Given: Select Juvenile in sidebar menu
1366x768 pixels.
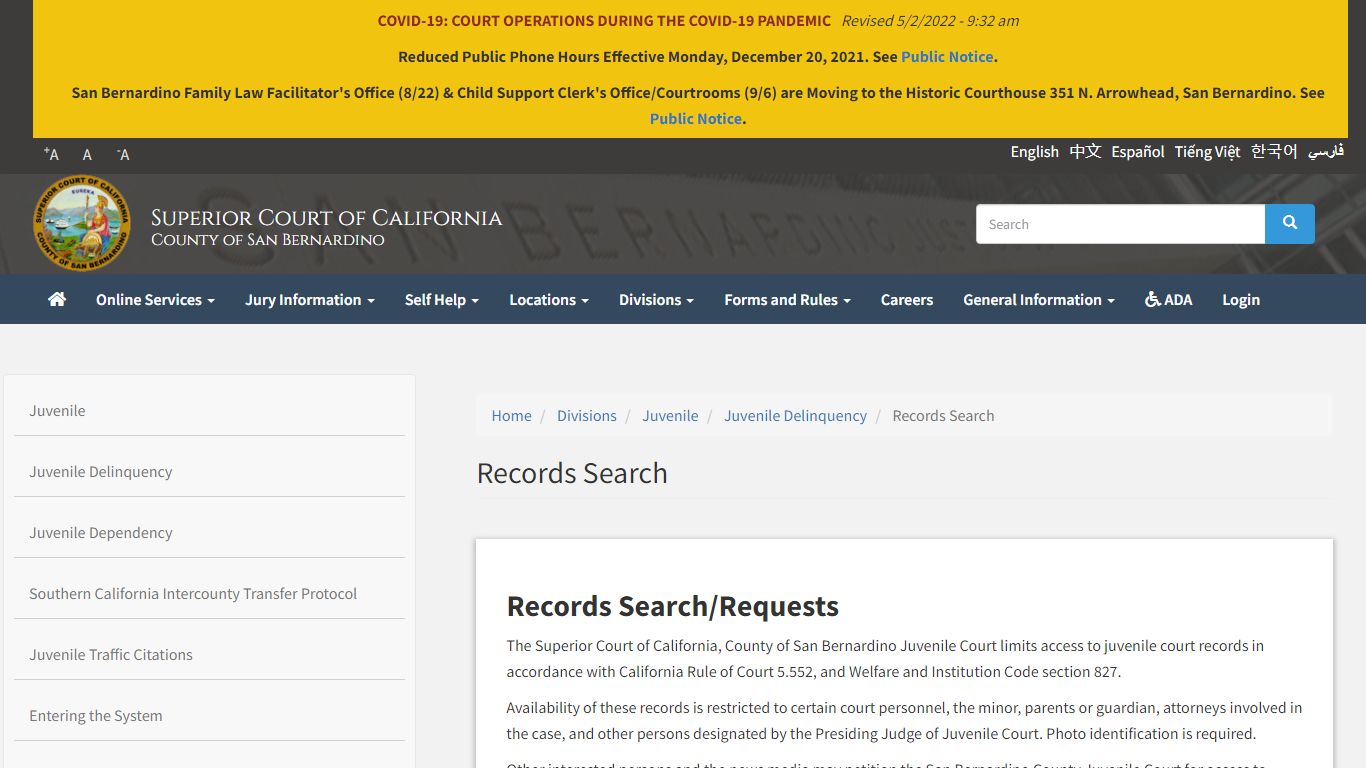Looking at the screenshot, I should [209, 411].
